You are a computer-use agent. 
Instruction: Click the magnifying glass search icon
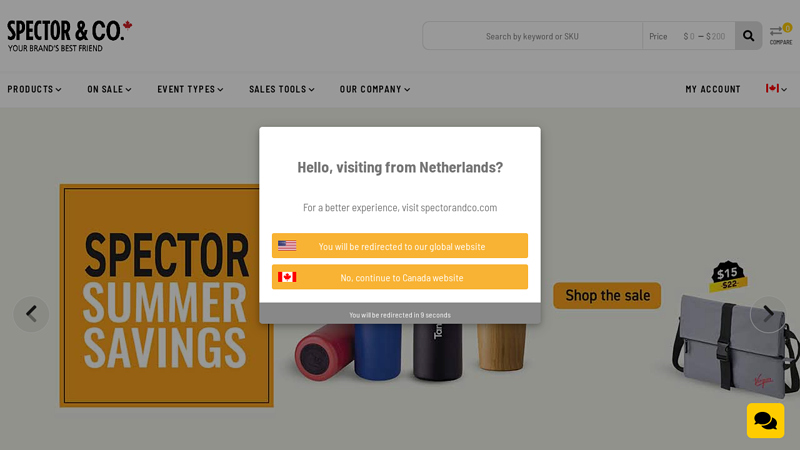[748, 36]
